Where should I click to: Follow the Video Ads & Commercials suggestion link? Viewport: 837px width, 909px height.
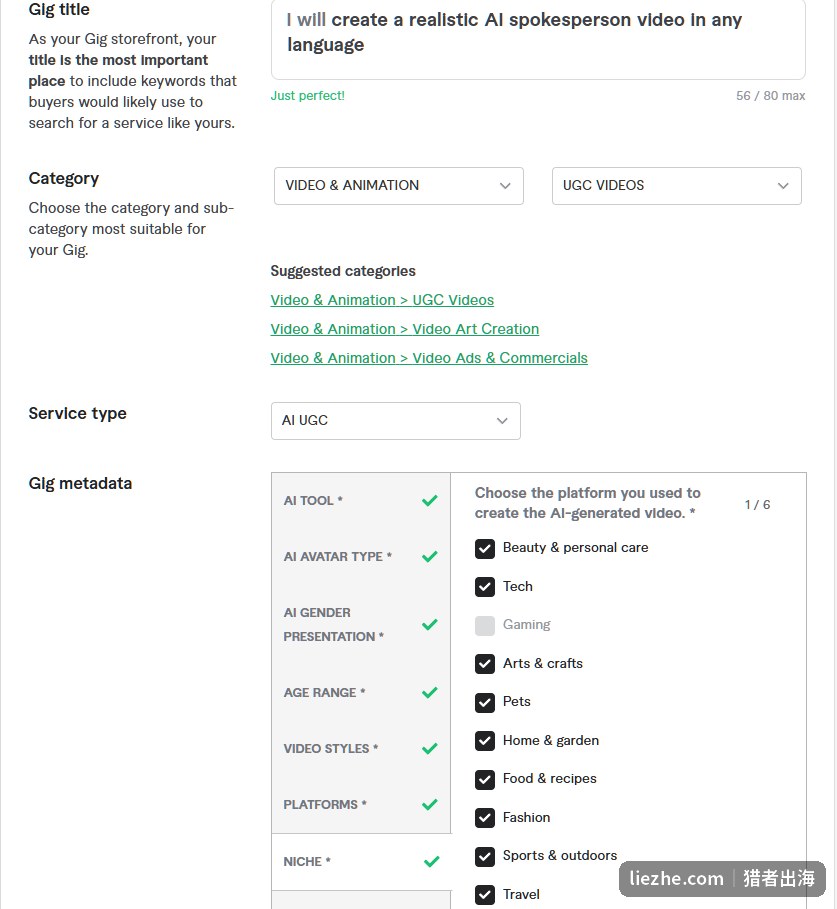[x=429, y=358]
